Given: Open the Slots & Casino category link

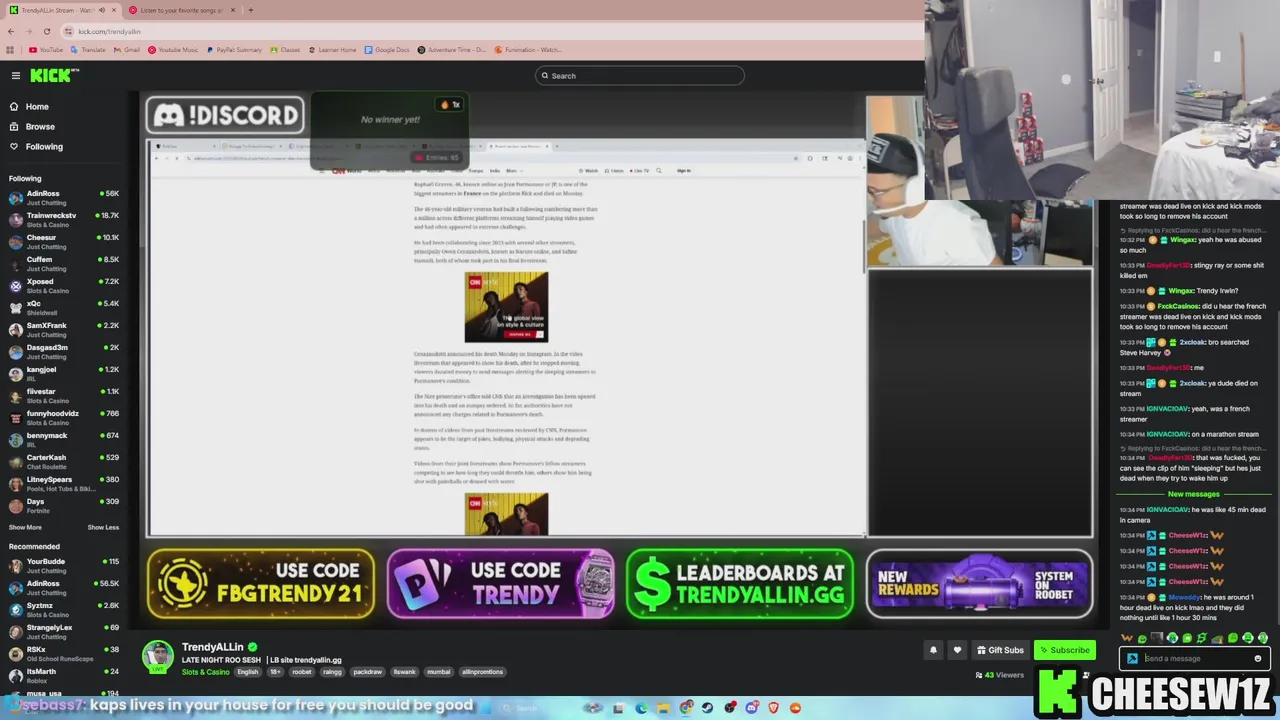Looking at the screenshot, I should coord(205,672).
